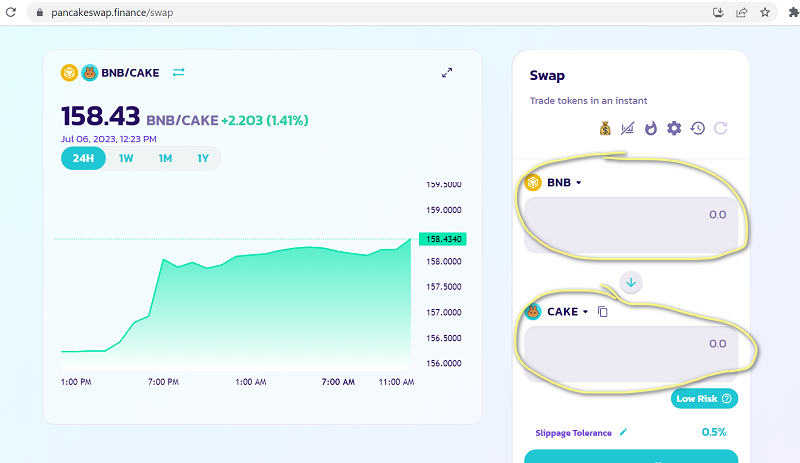Image resolution: width=800 pixels, height=463 pixels.
Task: Switch chart to 1W timeframe
Action: 126,158
